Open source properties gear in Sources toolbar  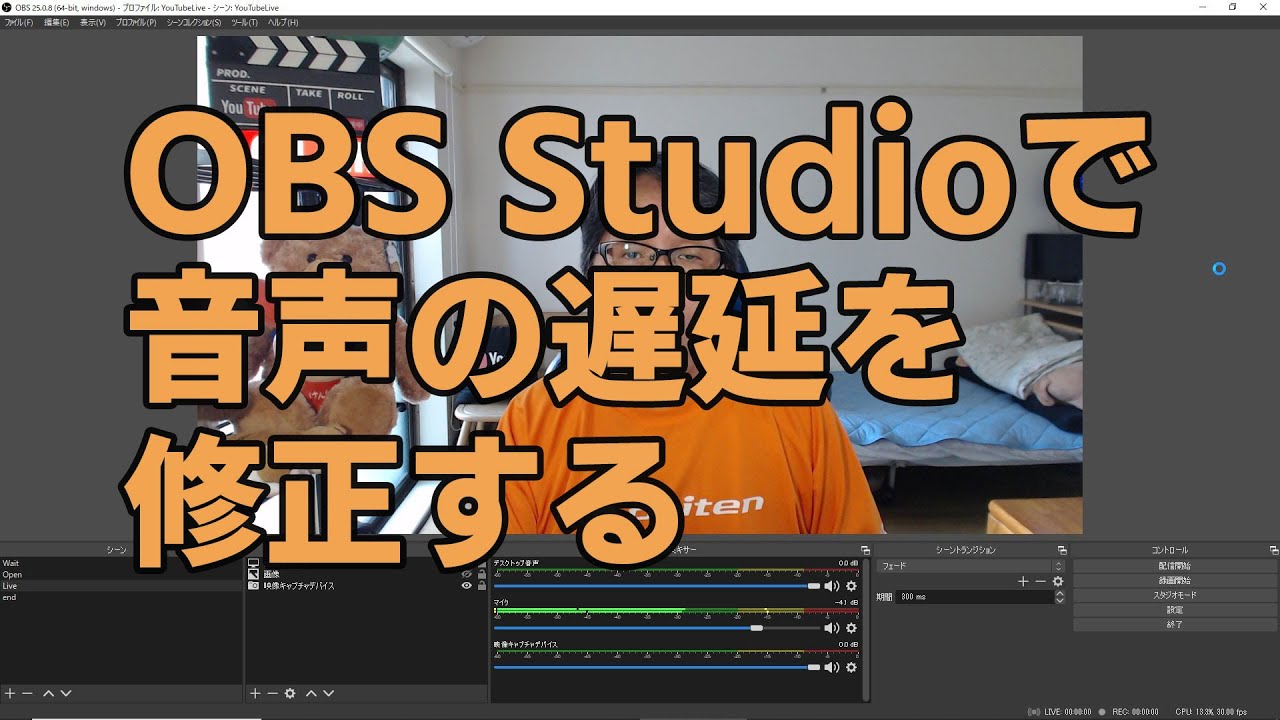pyautogui.click(x=290, y=693)
